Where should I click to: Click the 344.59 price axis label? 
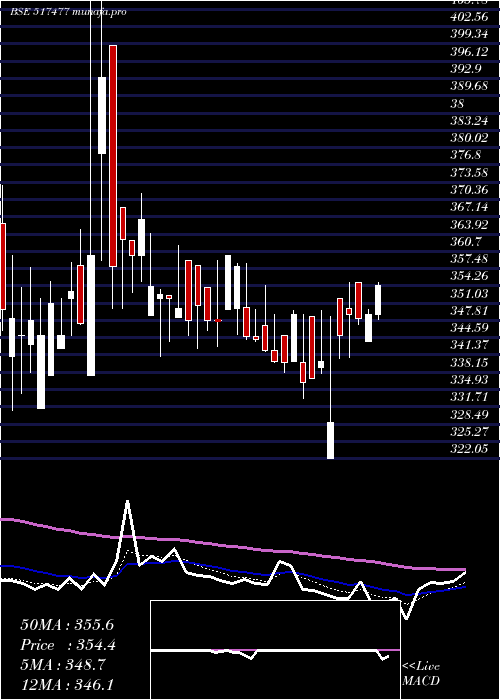pyautogui.click(x=469, y=328)
